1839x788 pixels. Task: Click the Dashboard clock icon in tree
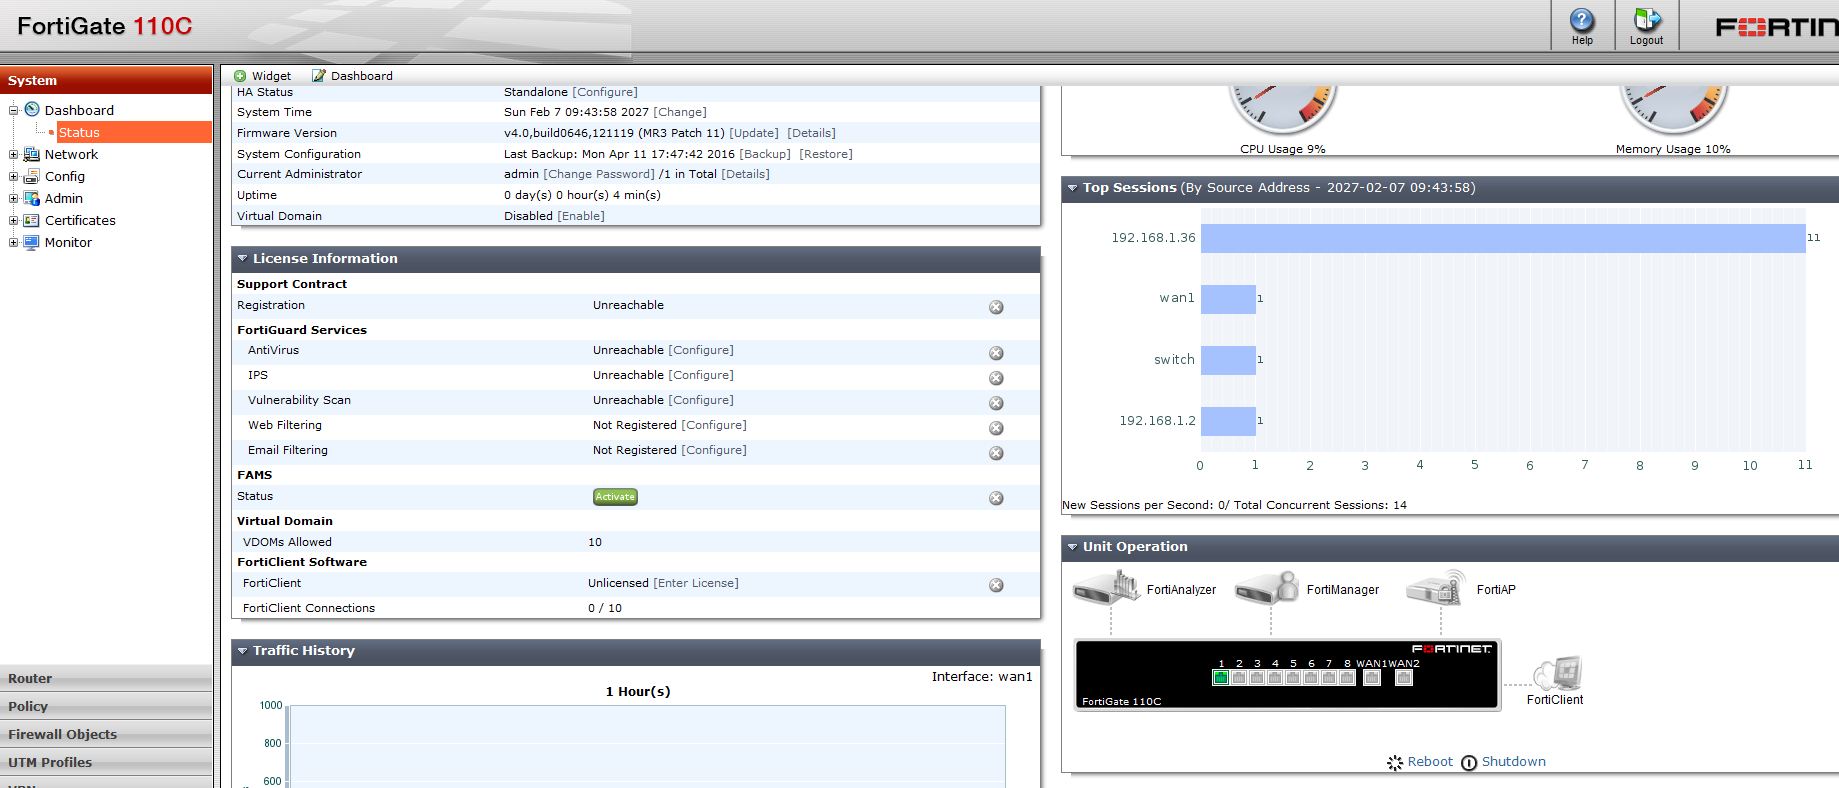pos(32,109)
